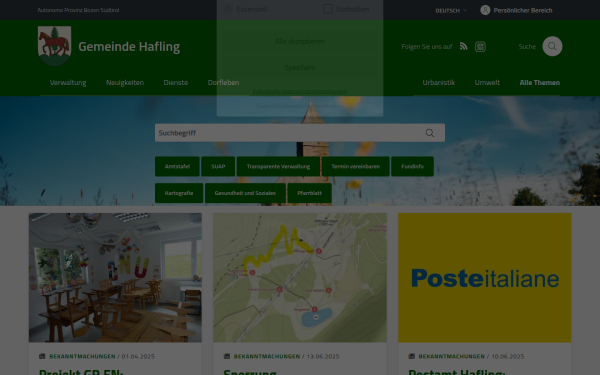Click the user avatar icon for Persönlicher Bereich
The width and height of the screenshot is (600, 375).
[x=485, y=10]
